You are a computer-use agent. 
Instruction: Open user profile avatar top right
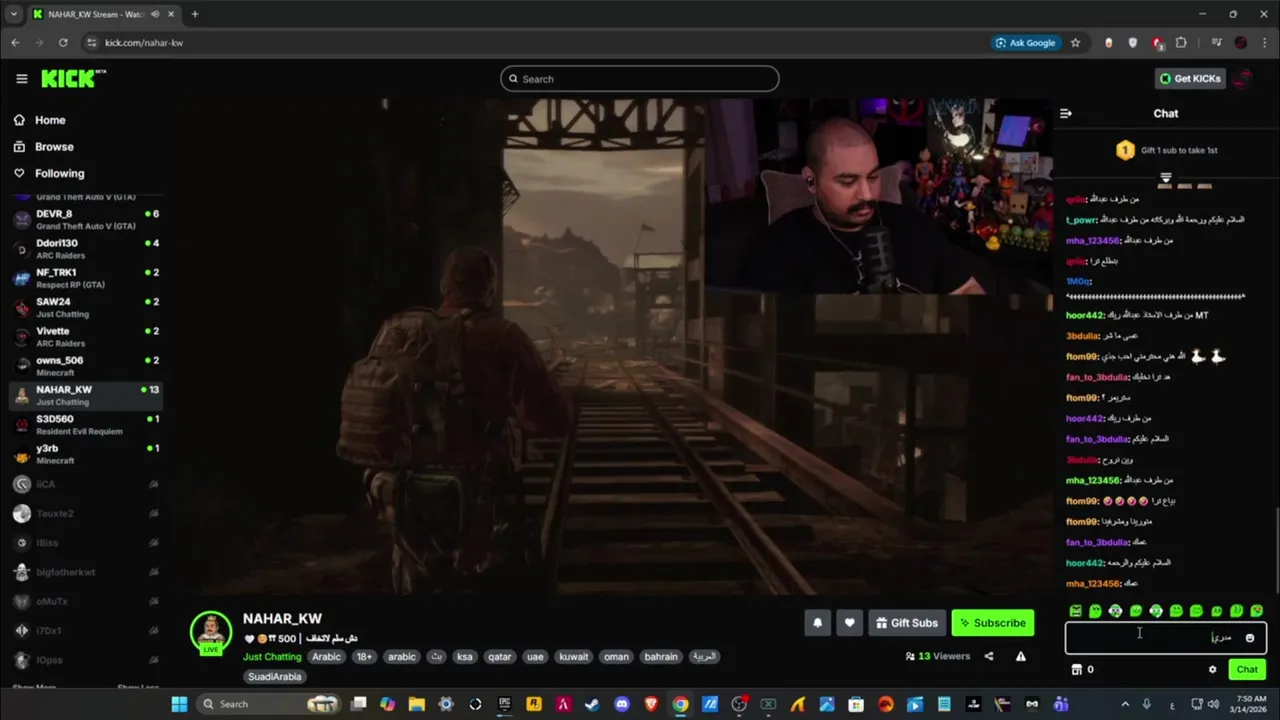click(1241, 79)
